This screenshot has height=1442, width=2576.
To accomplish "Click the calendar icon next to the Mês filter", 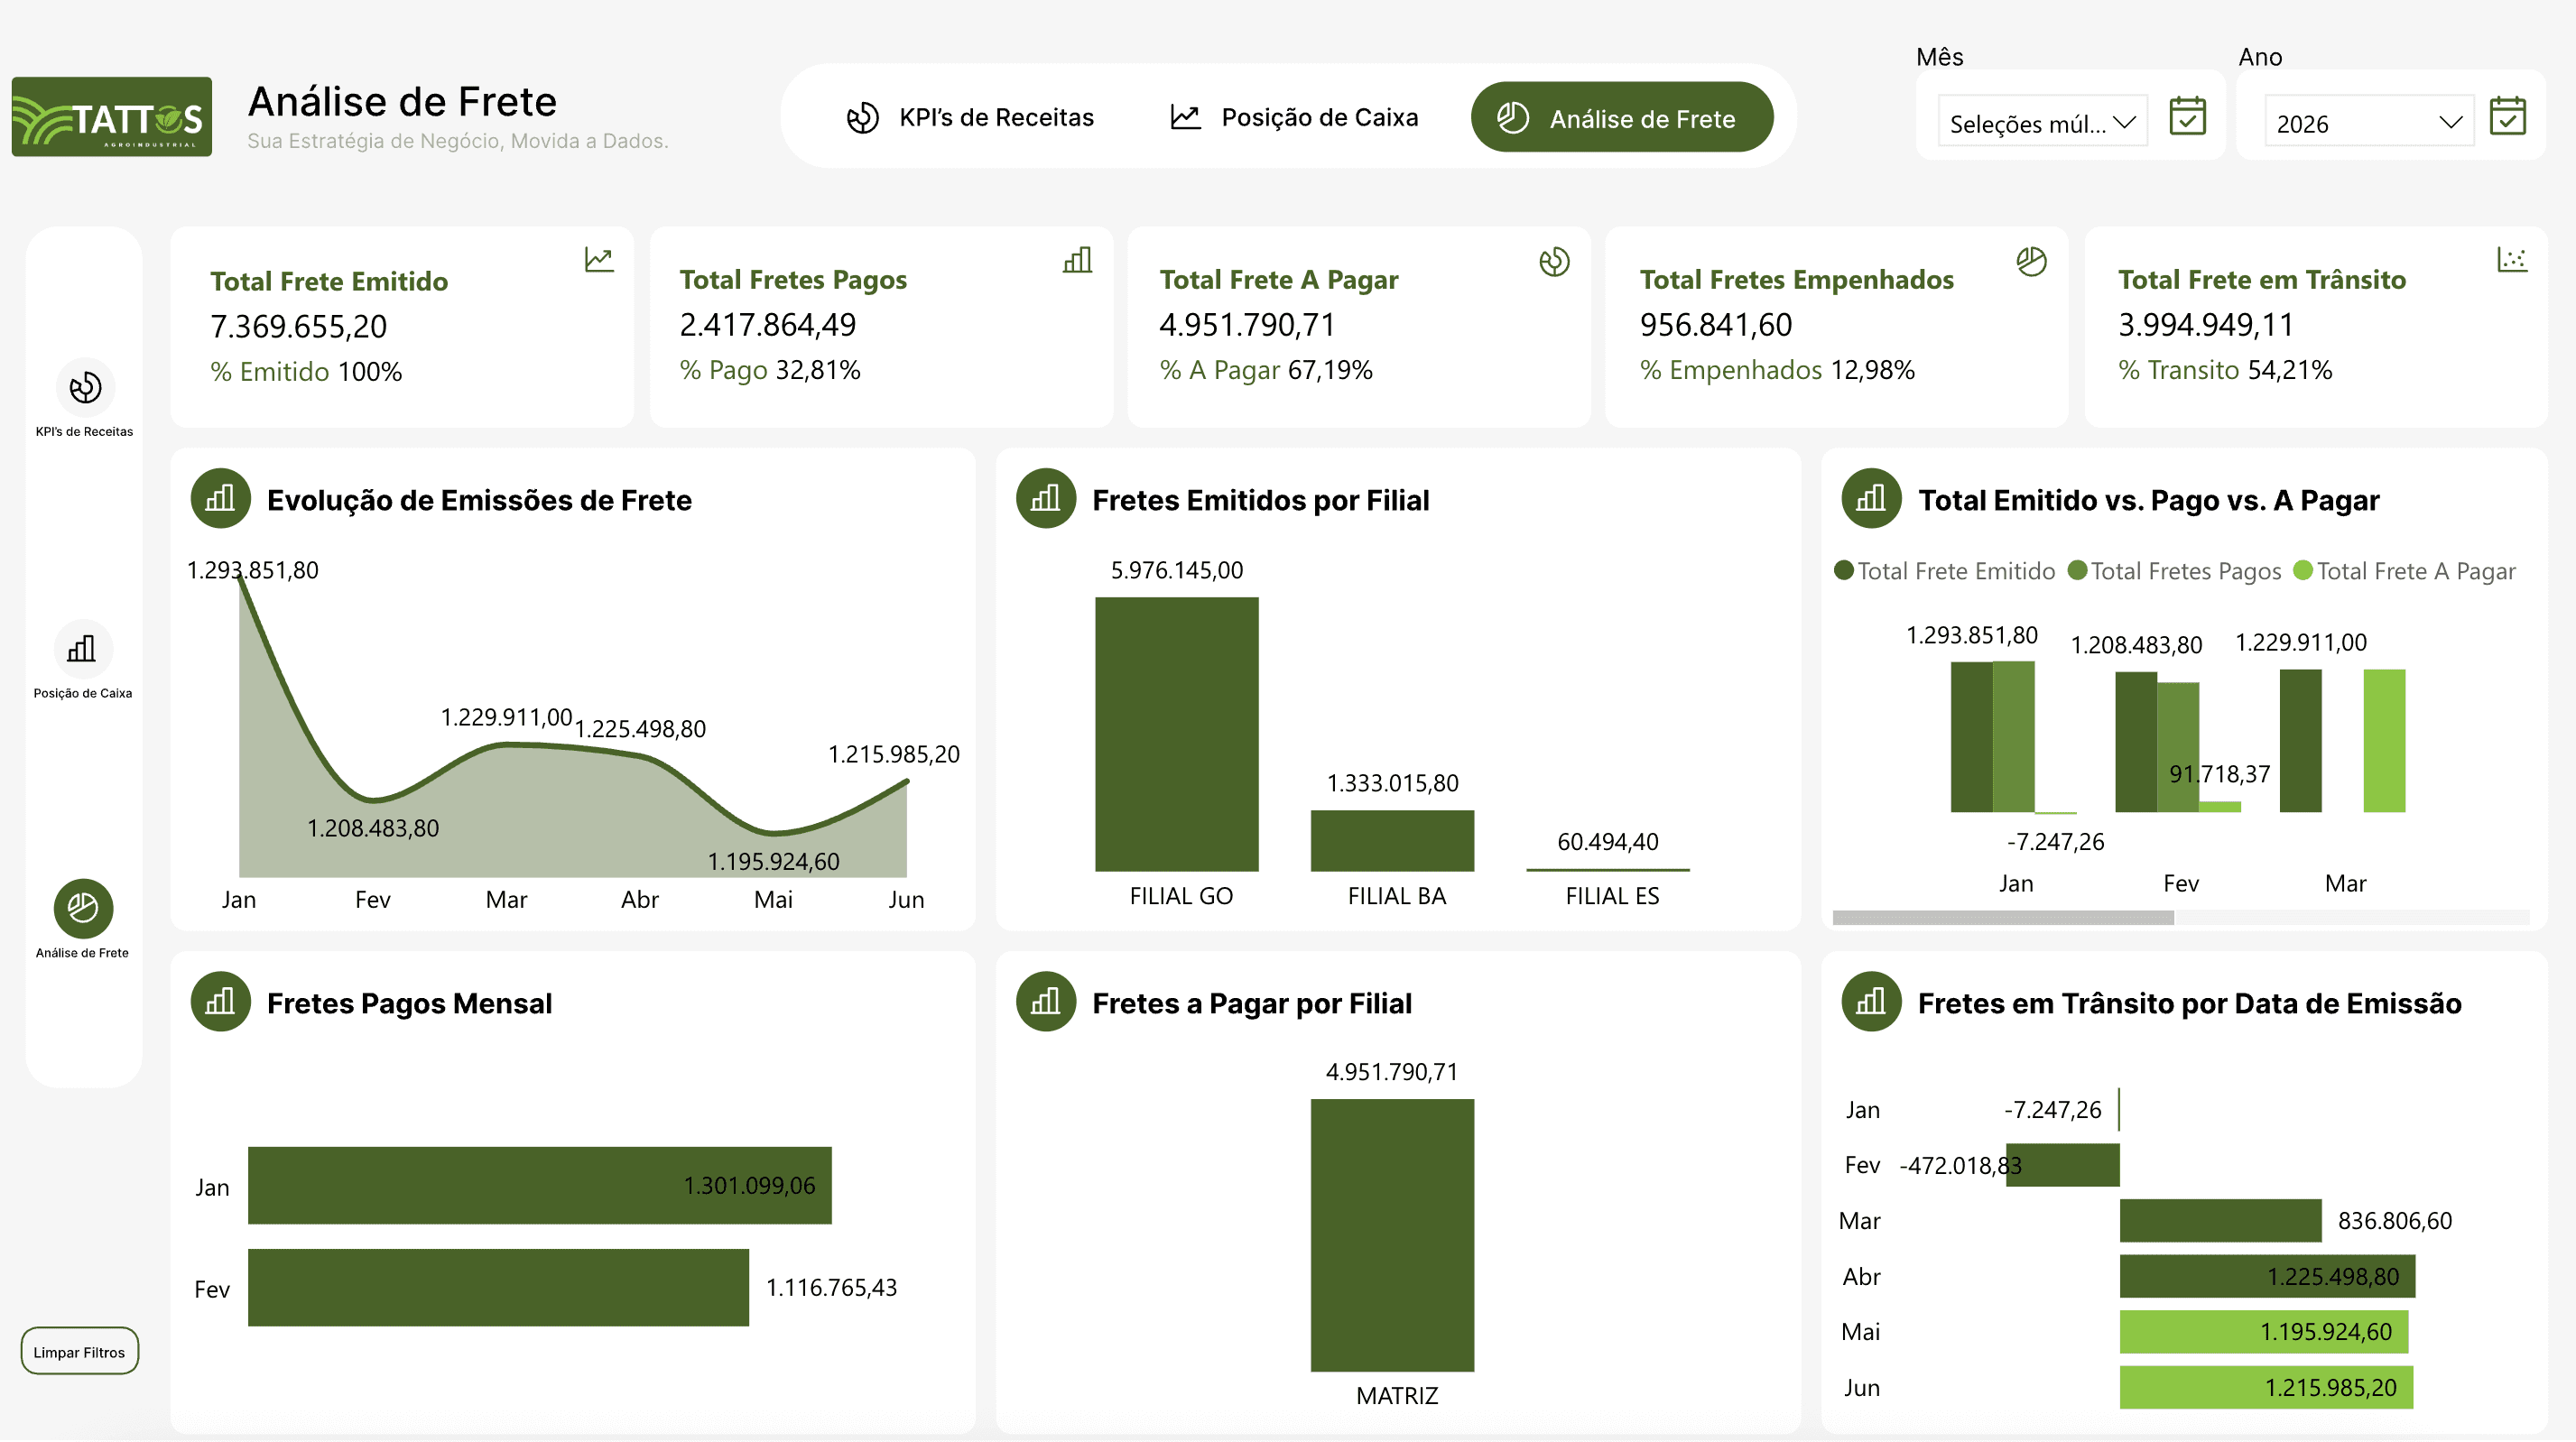I will point(2188,117).
